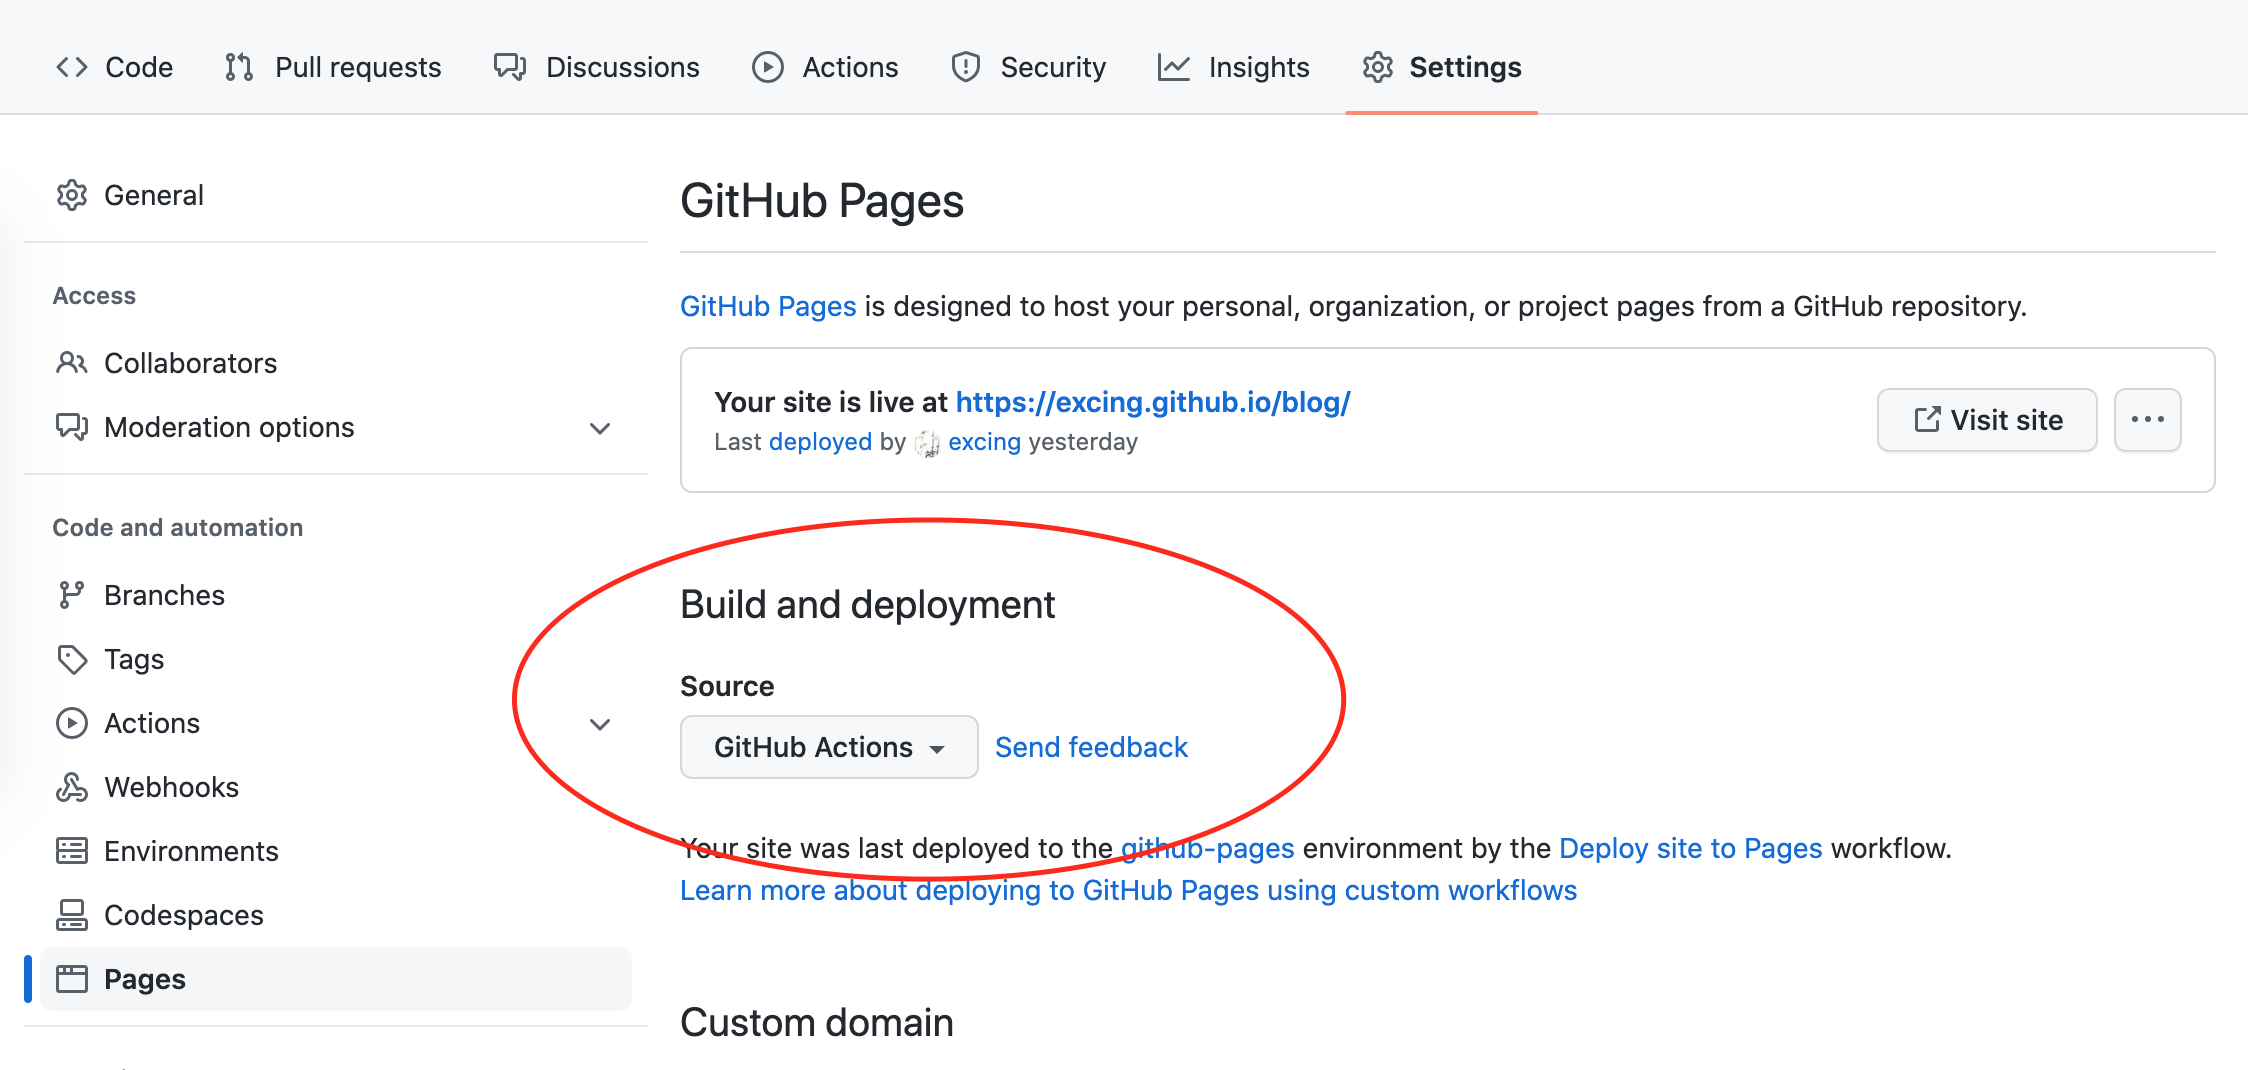Open Codespaces settings
Screen dimensions: 2248x1070
(336, 915)
